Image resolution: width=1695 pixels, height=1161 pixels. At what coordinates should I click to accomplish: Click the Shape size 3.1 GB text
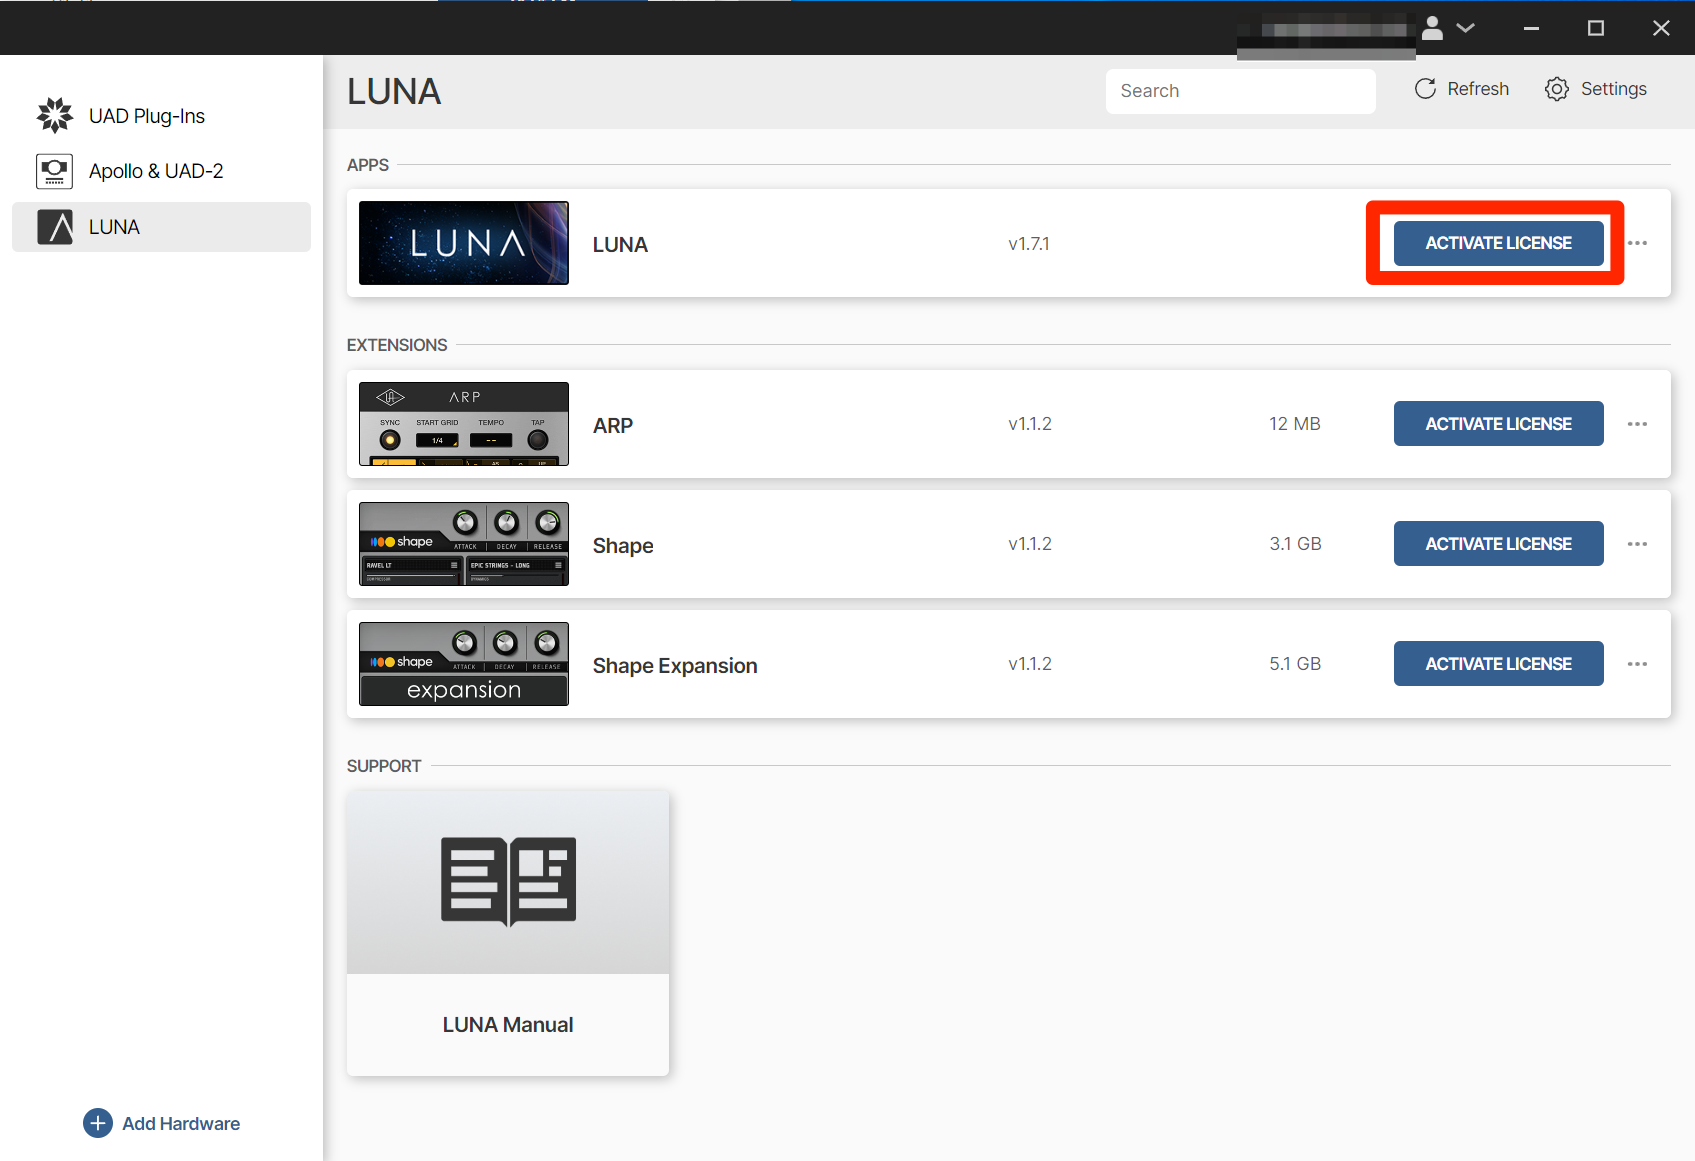1295,544
